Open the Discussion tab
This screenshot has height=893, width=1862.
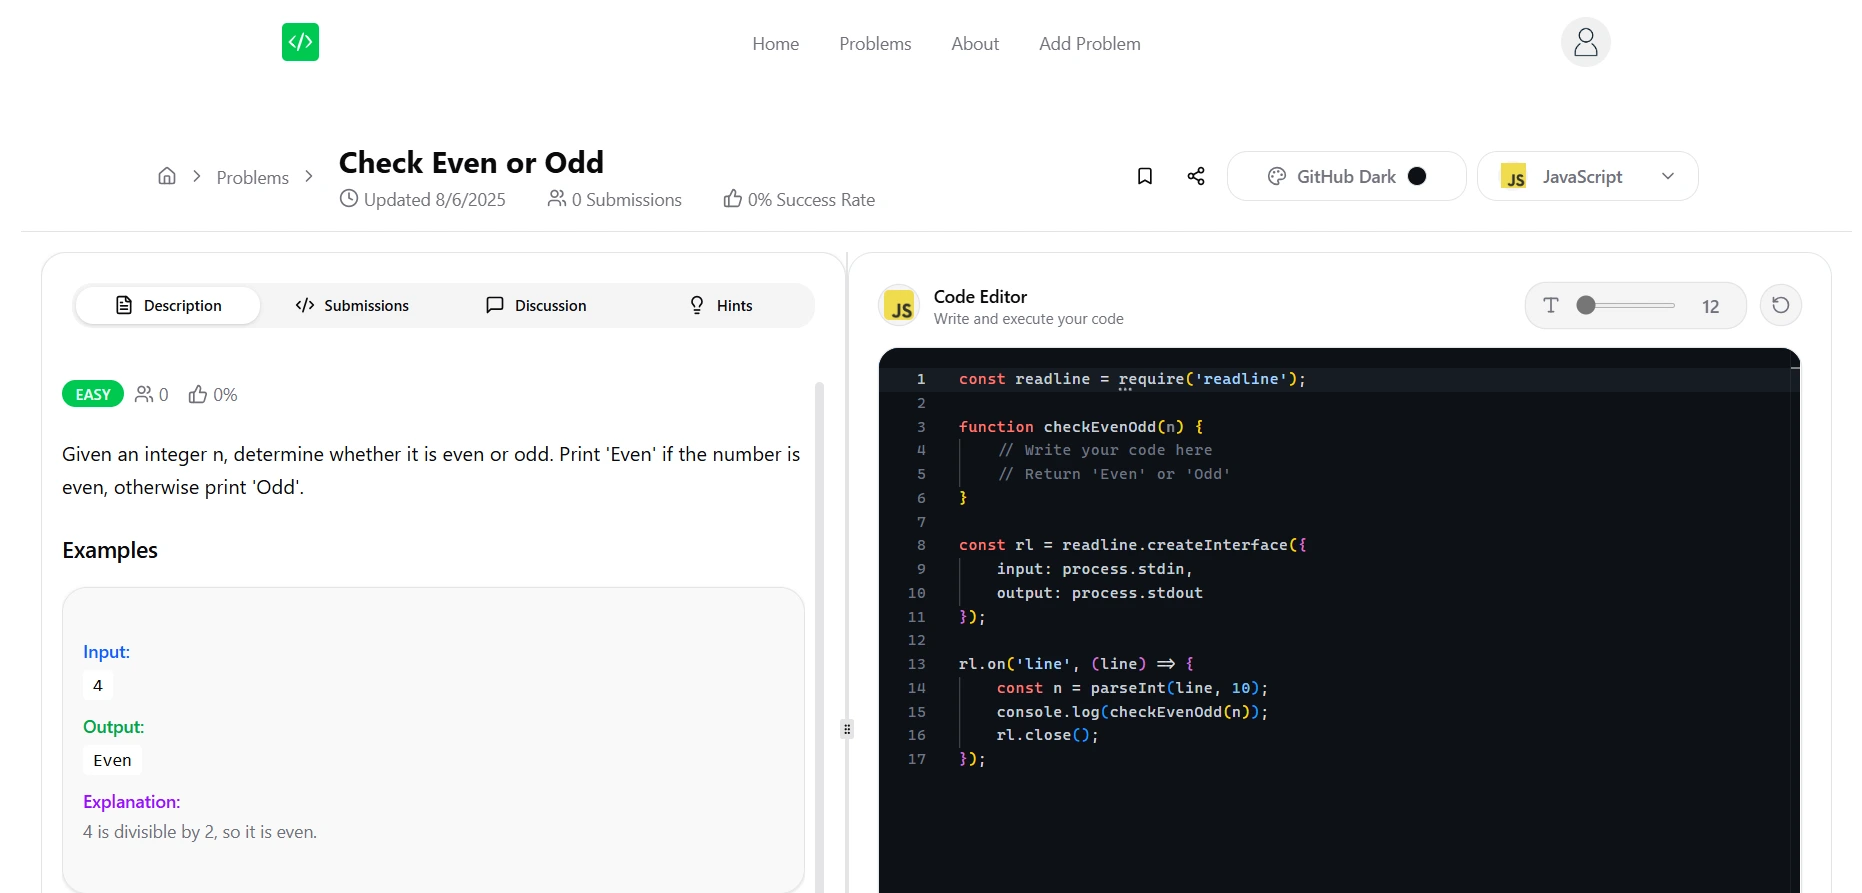[x=536, y=305]
